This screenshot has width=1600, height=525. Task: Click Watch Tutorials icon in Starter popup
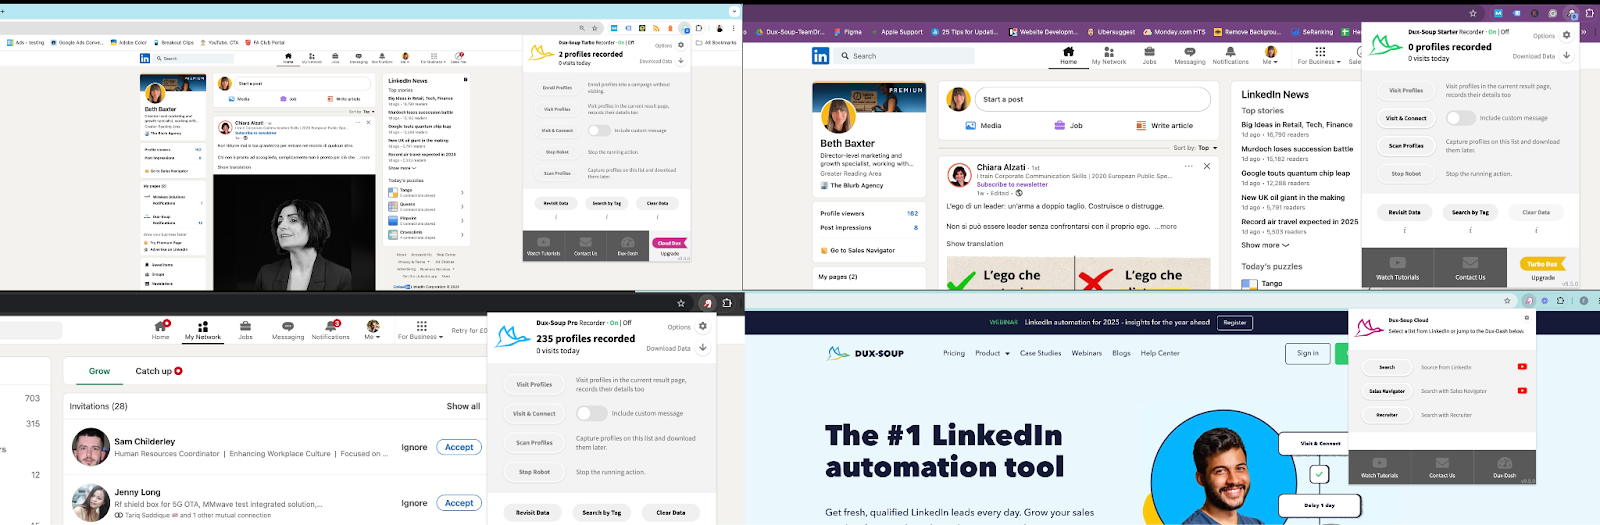[1397, 263]
